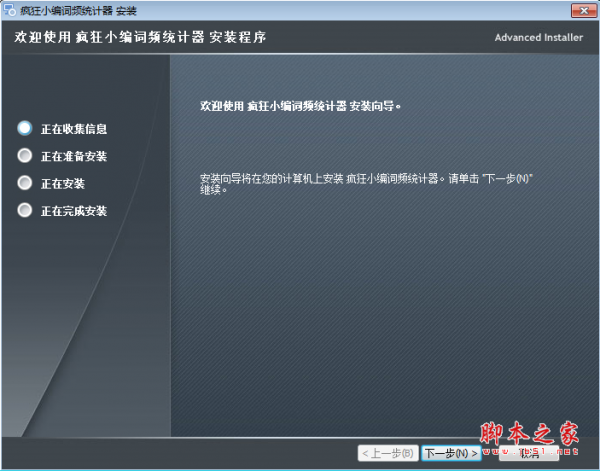Click the 正在安装 label text
The image size is (600, 471).
coord(63,184)
